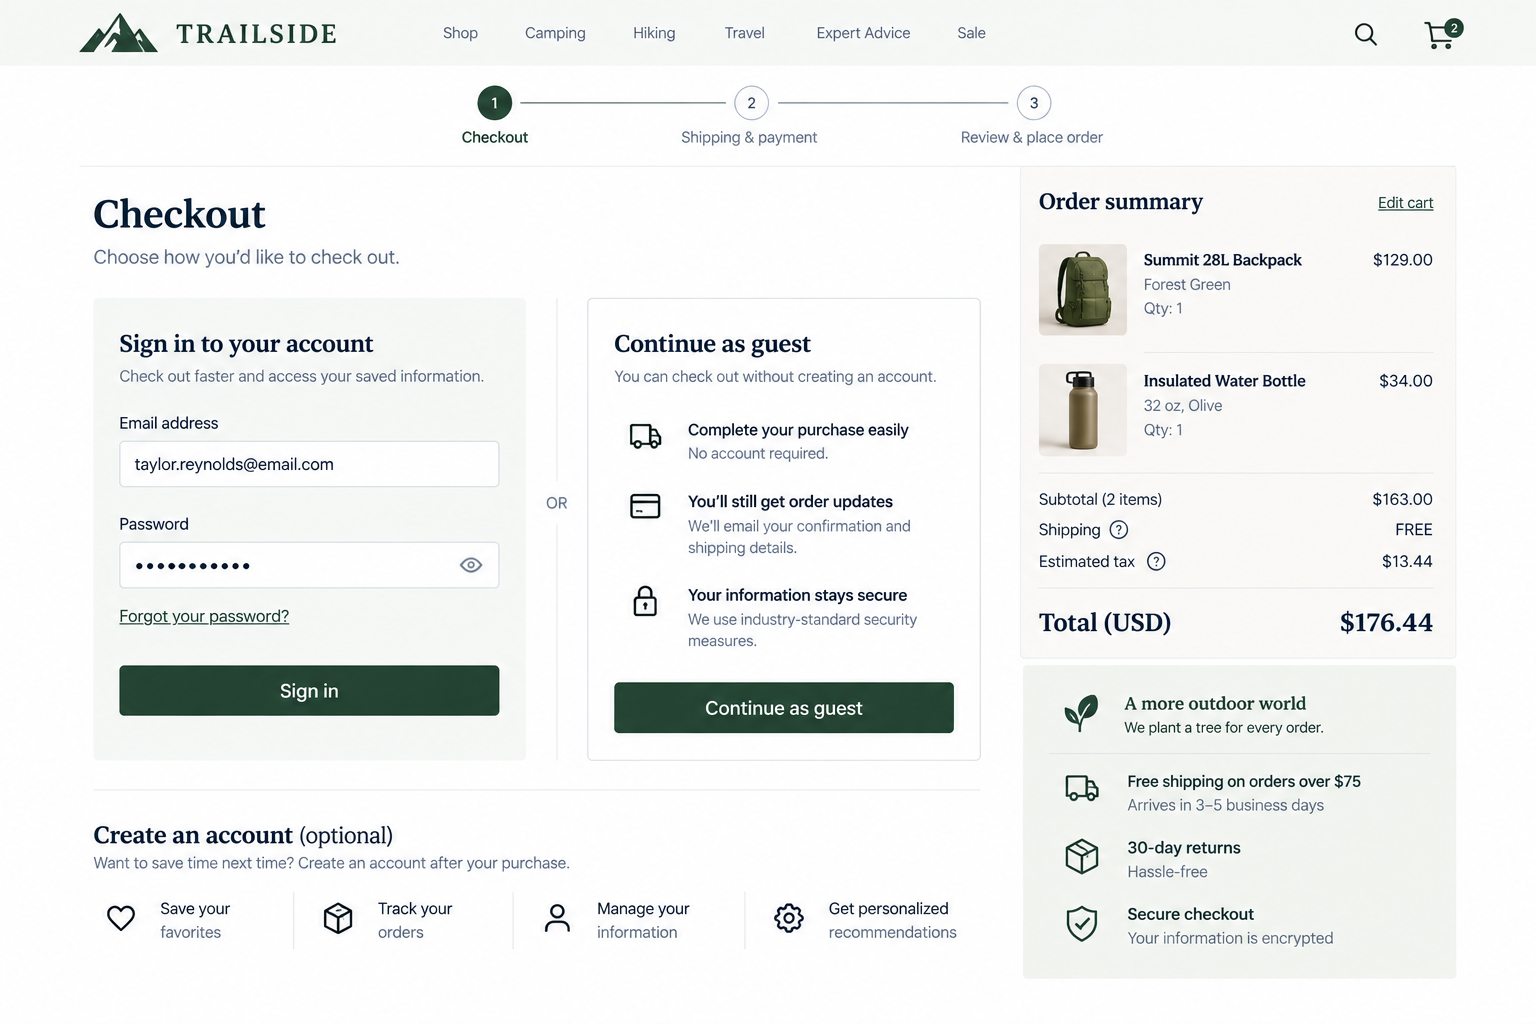Open the Hiking menu
Viewport: 1536px width, 1024px height.
654,33
